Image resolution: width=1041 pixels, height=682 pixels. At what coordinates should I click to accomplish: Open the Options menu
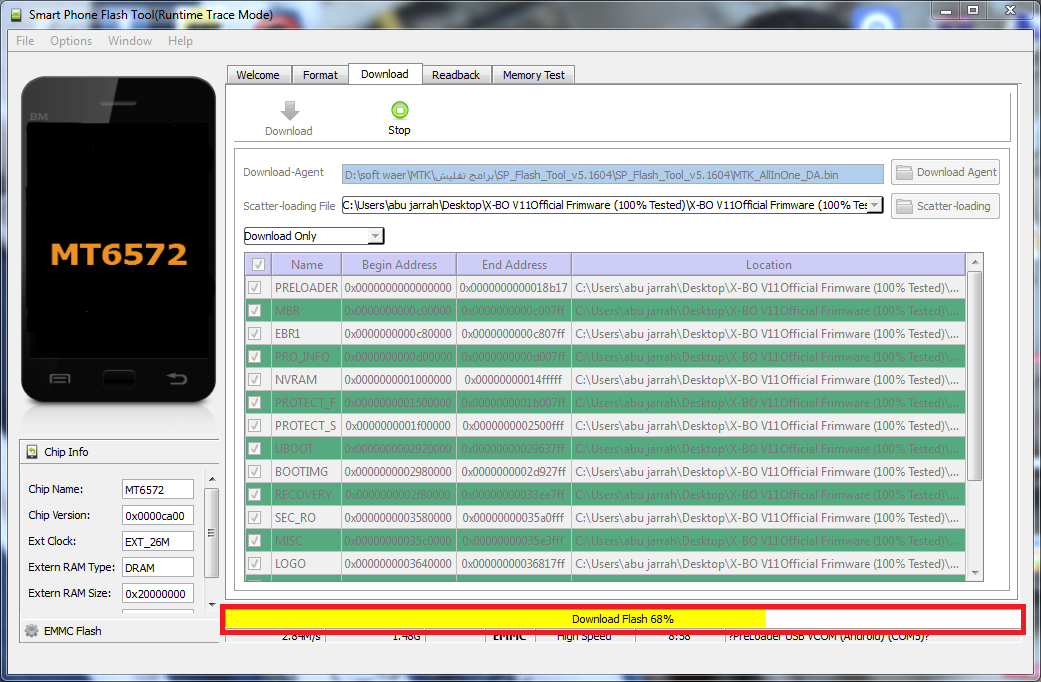[x=71, y=41]
